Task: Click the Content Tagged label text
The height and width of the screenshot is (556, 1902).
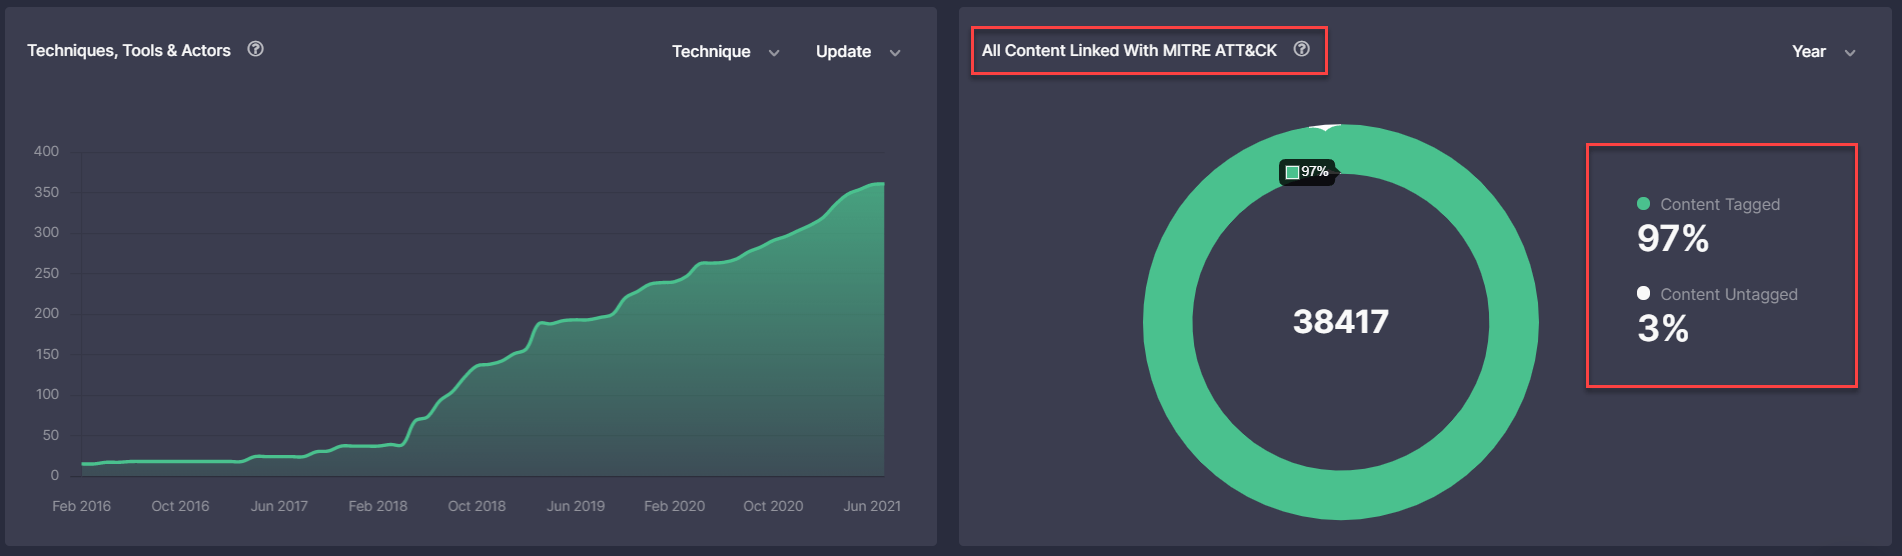Action: pyautogui.click(x=1720, y=204)
